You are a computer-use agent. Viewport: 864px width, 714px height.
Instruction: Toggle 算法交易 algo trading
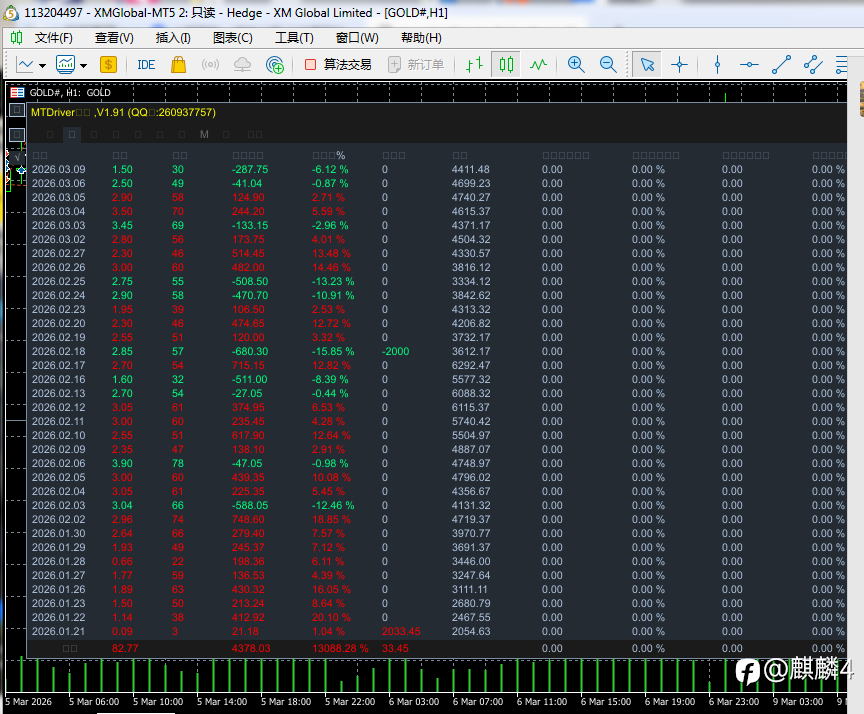pyautogui.click(x=338, y=65)
